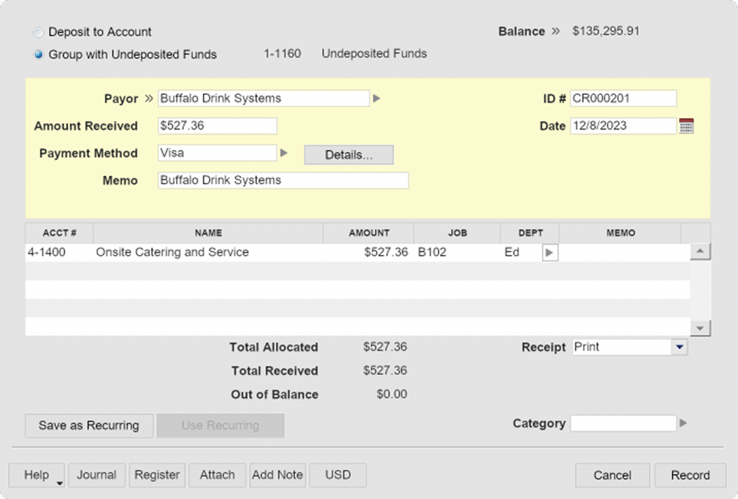Click the double chevron beside Balance
This screenshot has height=499, width=738.
tap(555, 31)
